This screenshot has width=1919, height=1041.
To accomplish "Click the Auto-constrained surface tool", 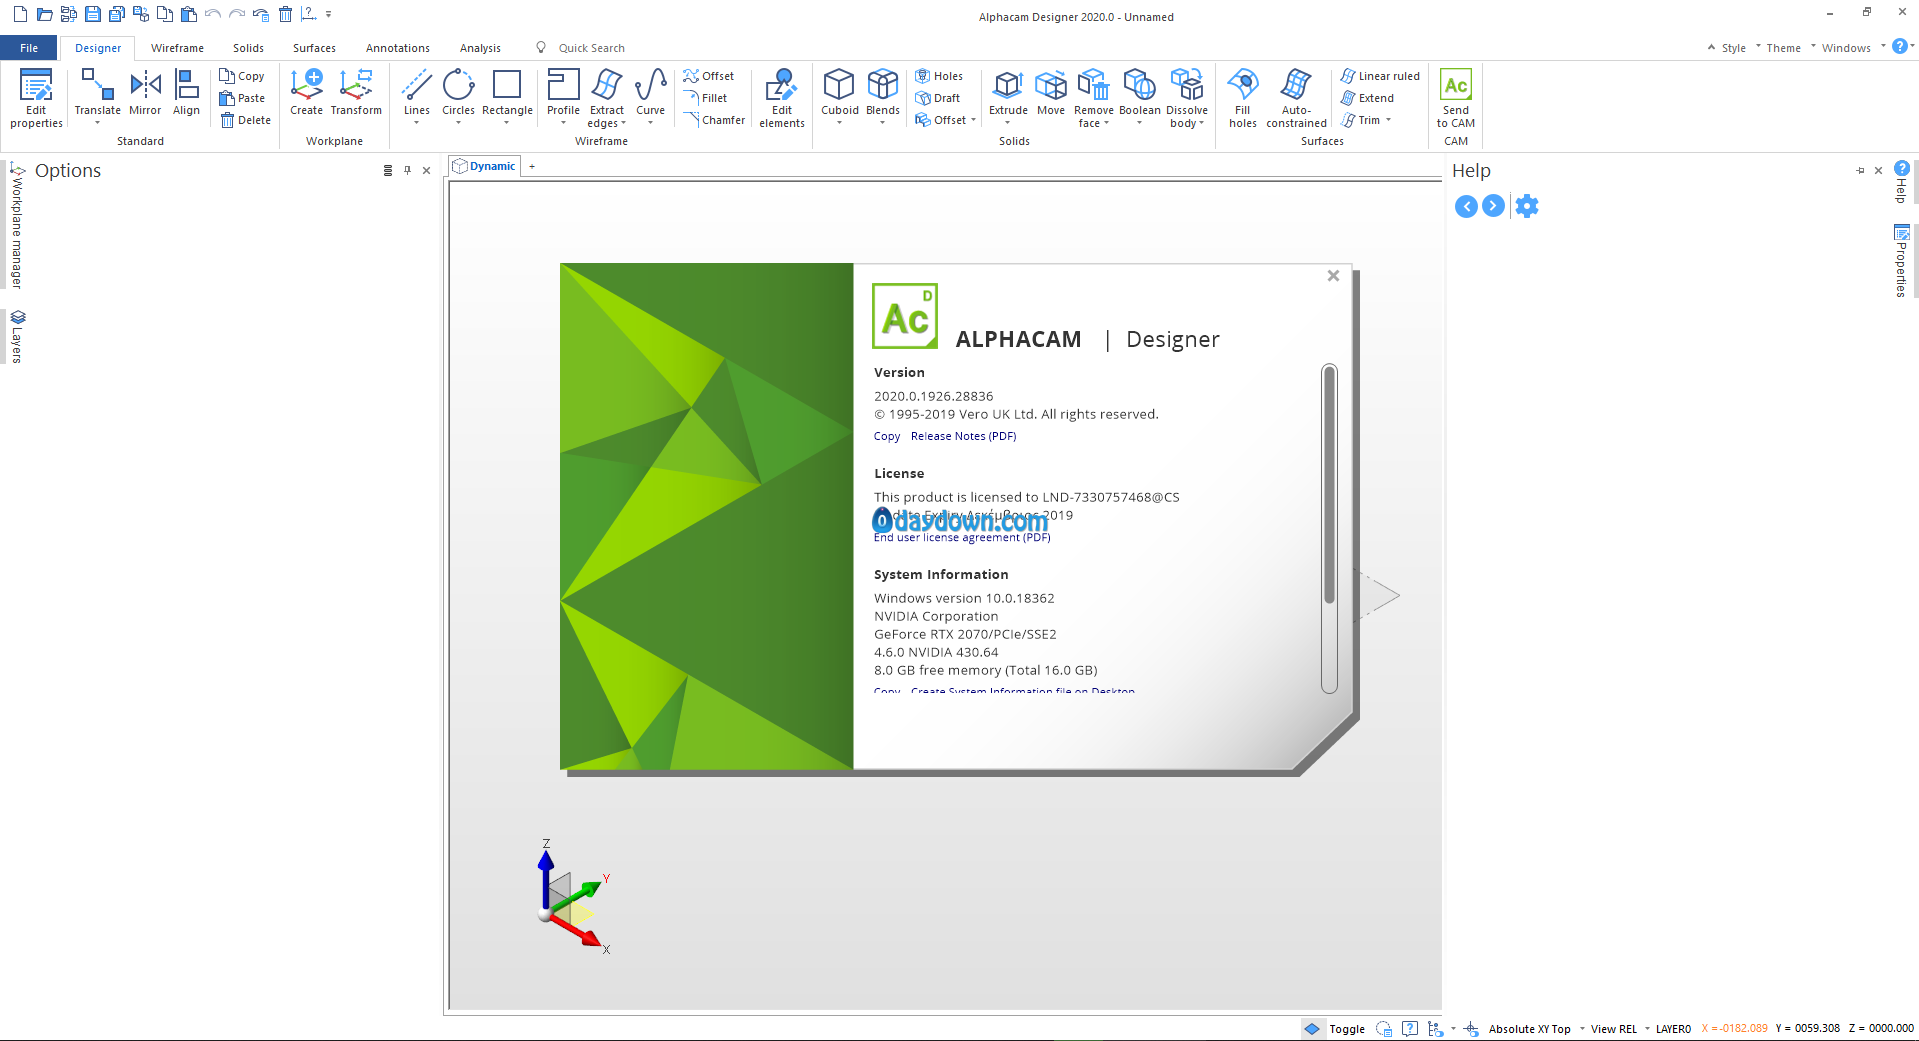I will [x=1296, y=99].
